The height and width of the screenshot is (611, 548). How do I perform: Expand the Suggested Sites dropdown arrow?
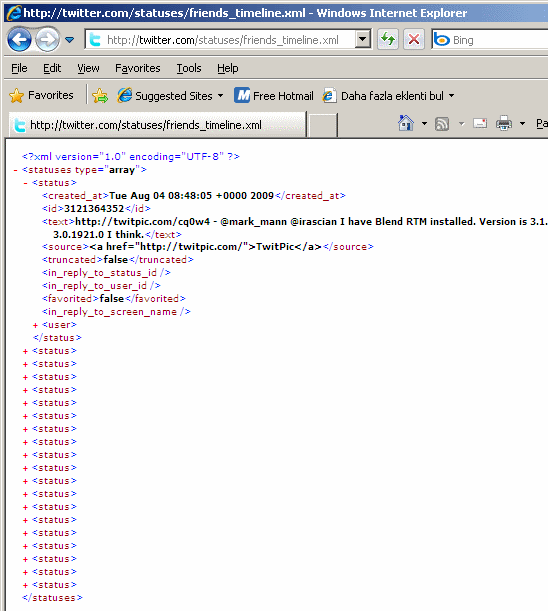[221, 95]
